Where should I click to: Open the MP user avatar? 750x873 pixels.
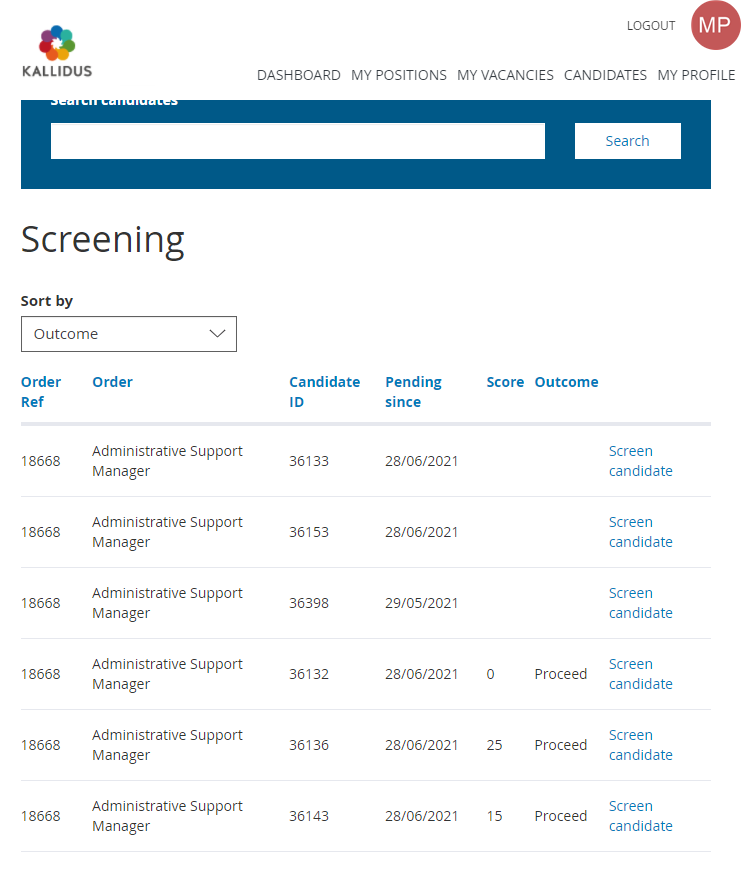(x=714, y=26)
